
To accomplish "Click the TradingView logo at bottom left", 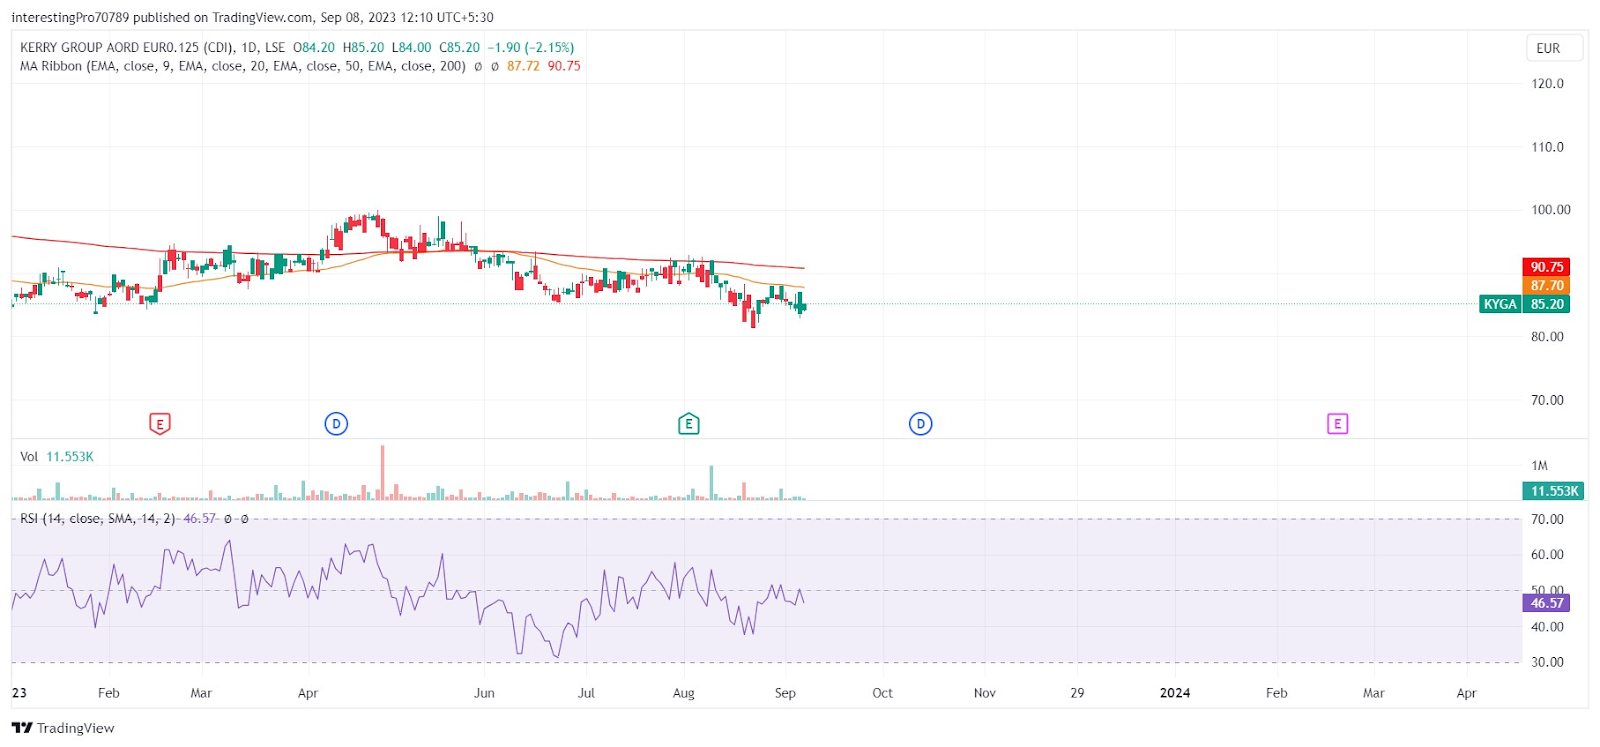I will tap(63, 728).
